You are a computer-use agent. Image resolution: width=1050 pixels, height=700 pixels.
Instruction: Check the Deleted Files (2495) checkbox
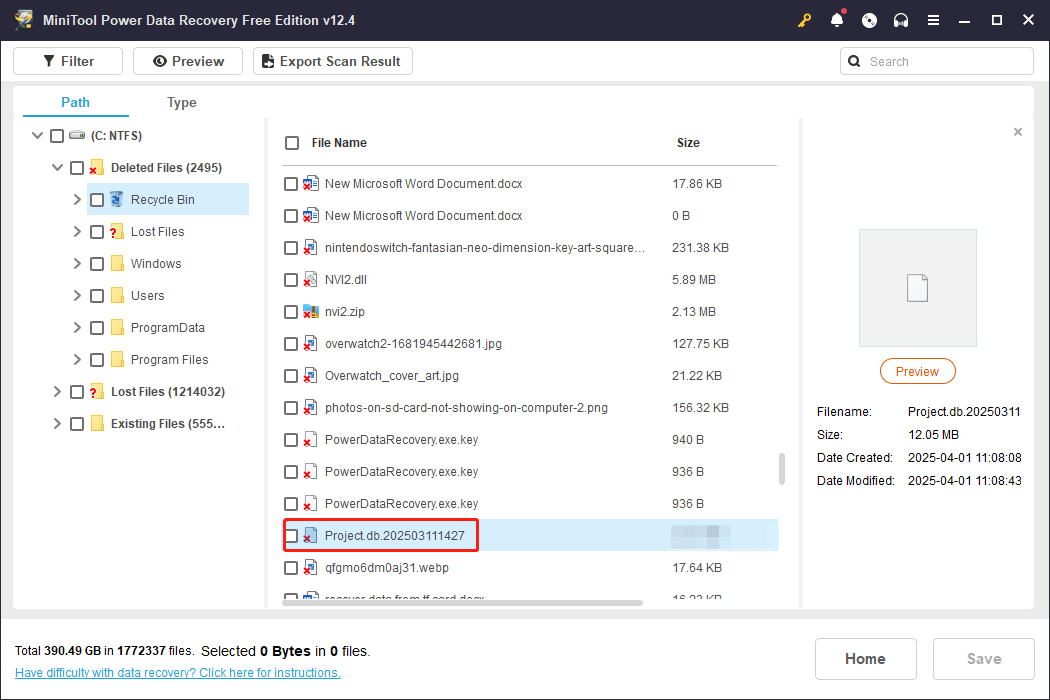coord(77,168)
